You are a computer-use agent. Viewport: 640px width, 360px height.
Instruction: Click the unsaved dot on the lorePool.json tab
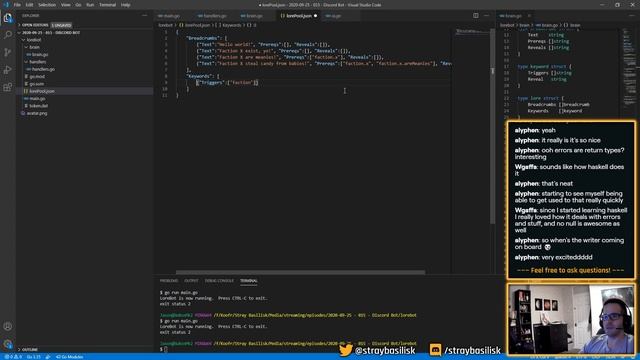click(x=316, y=16)
